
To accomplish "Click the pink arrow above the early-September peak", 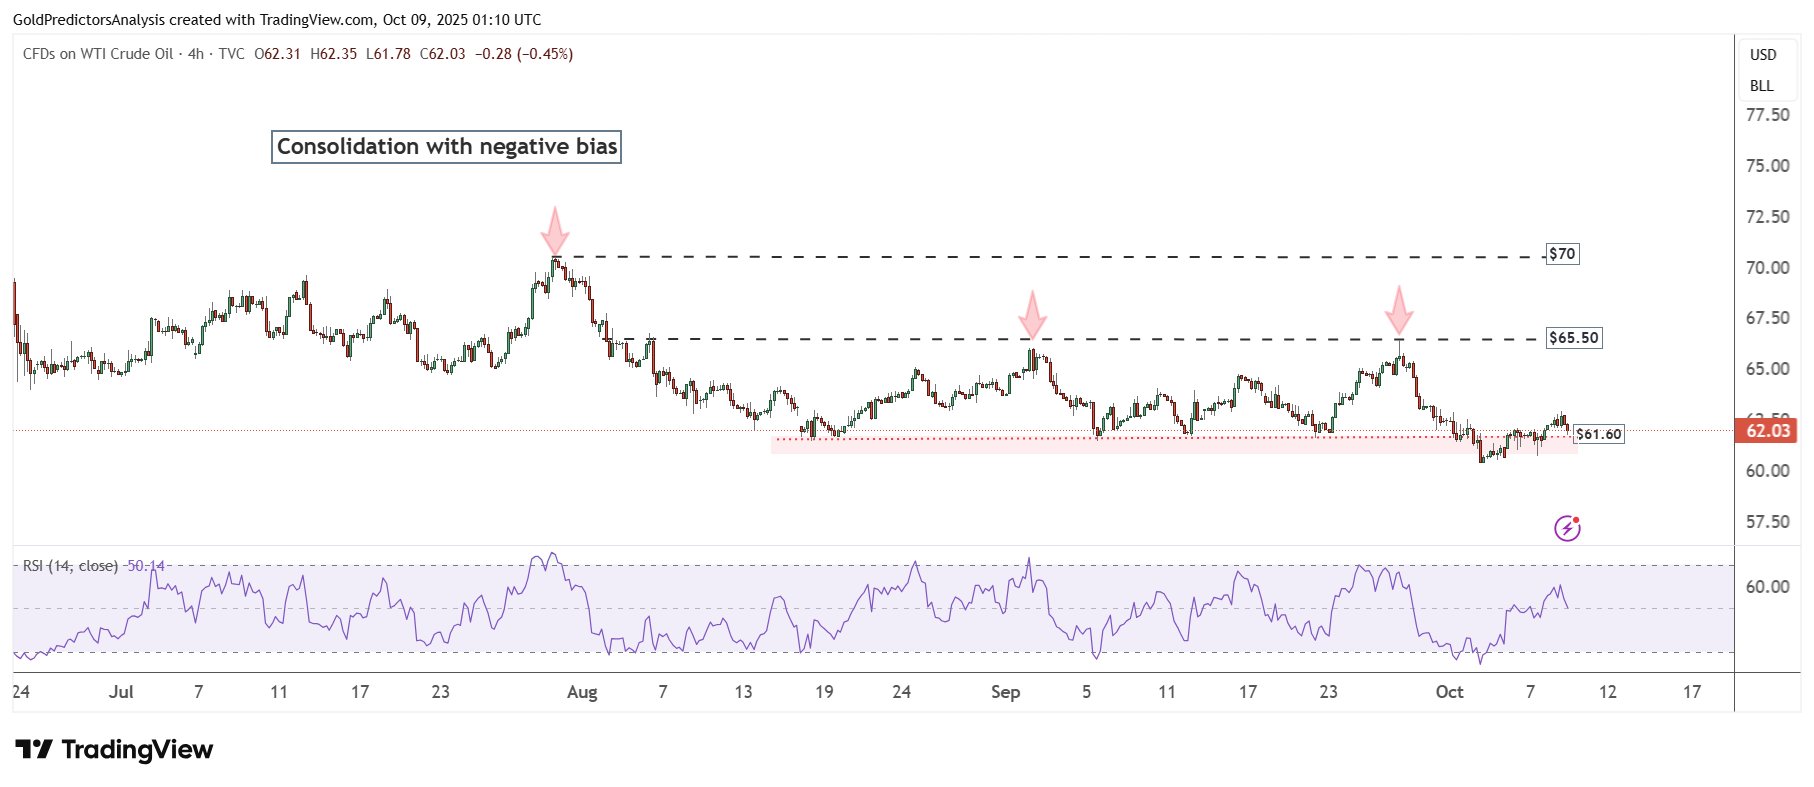I will click(1032, 315).
